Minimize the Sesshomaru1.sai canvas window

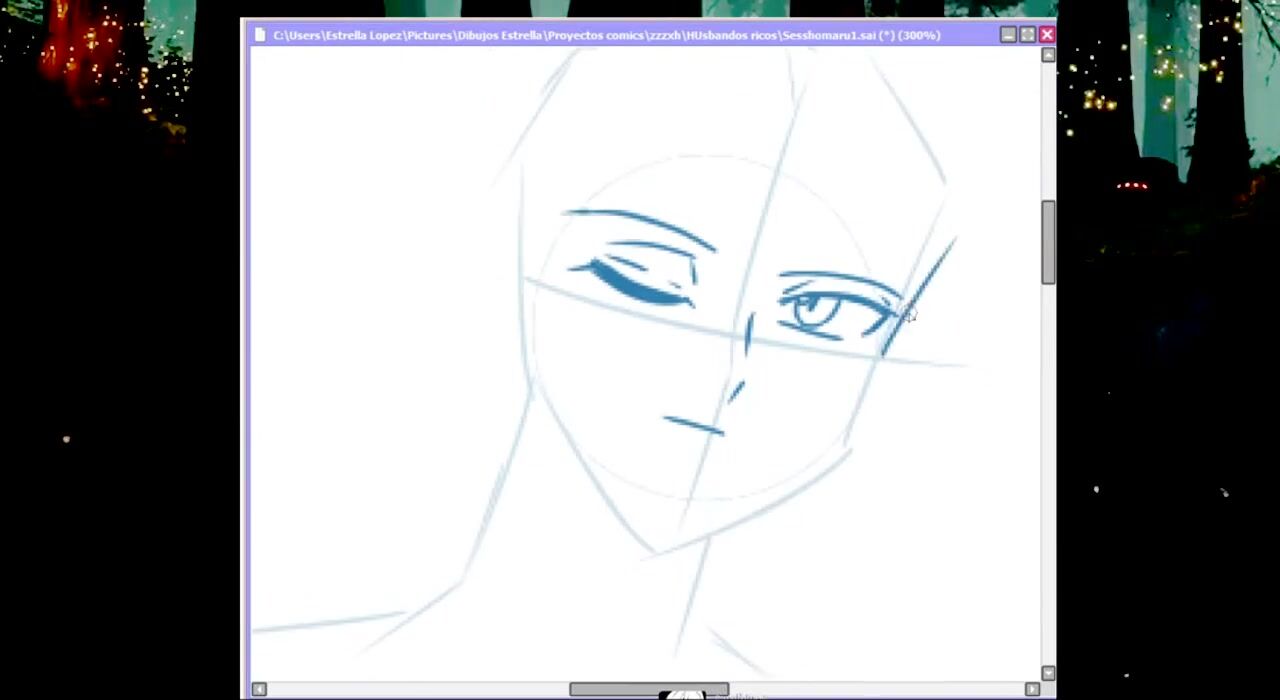coord(1008,35)
